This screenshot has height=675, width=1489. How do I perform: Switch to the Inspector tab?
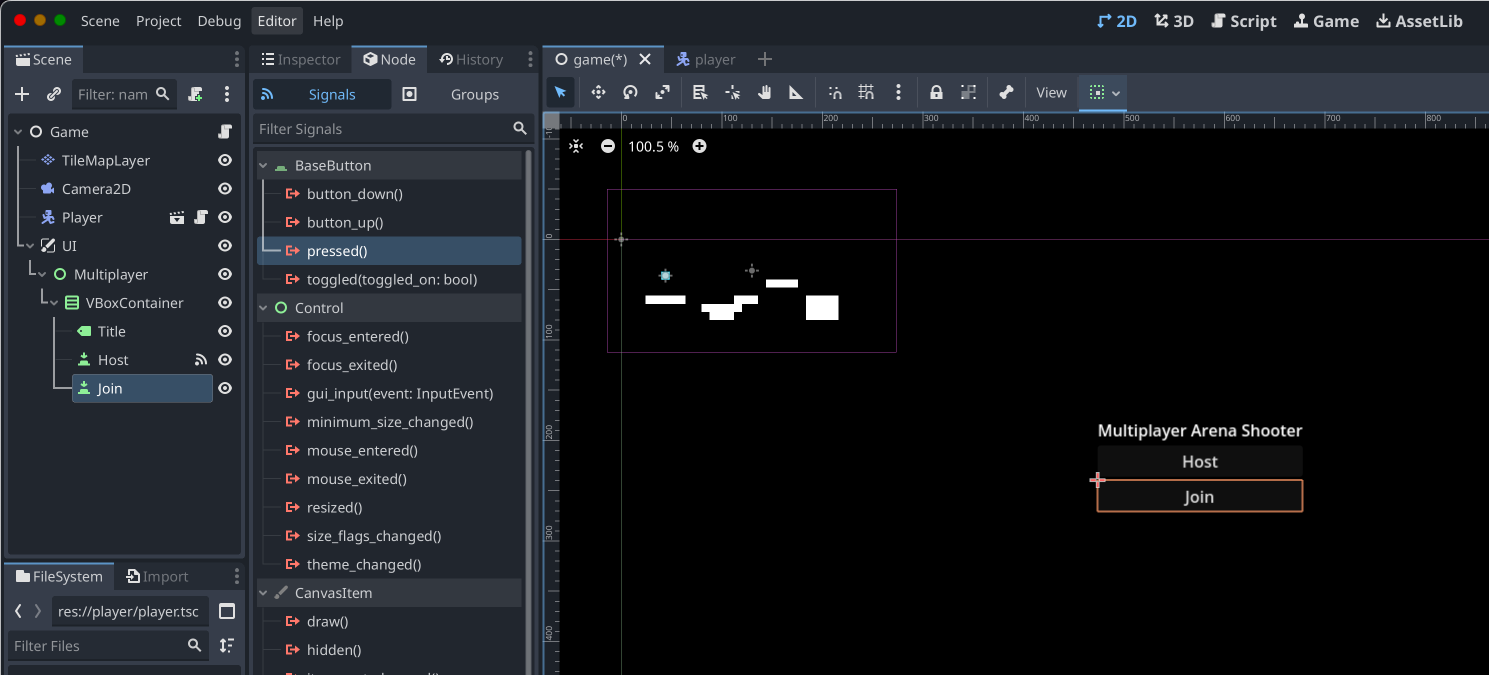[300, 60]
